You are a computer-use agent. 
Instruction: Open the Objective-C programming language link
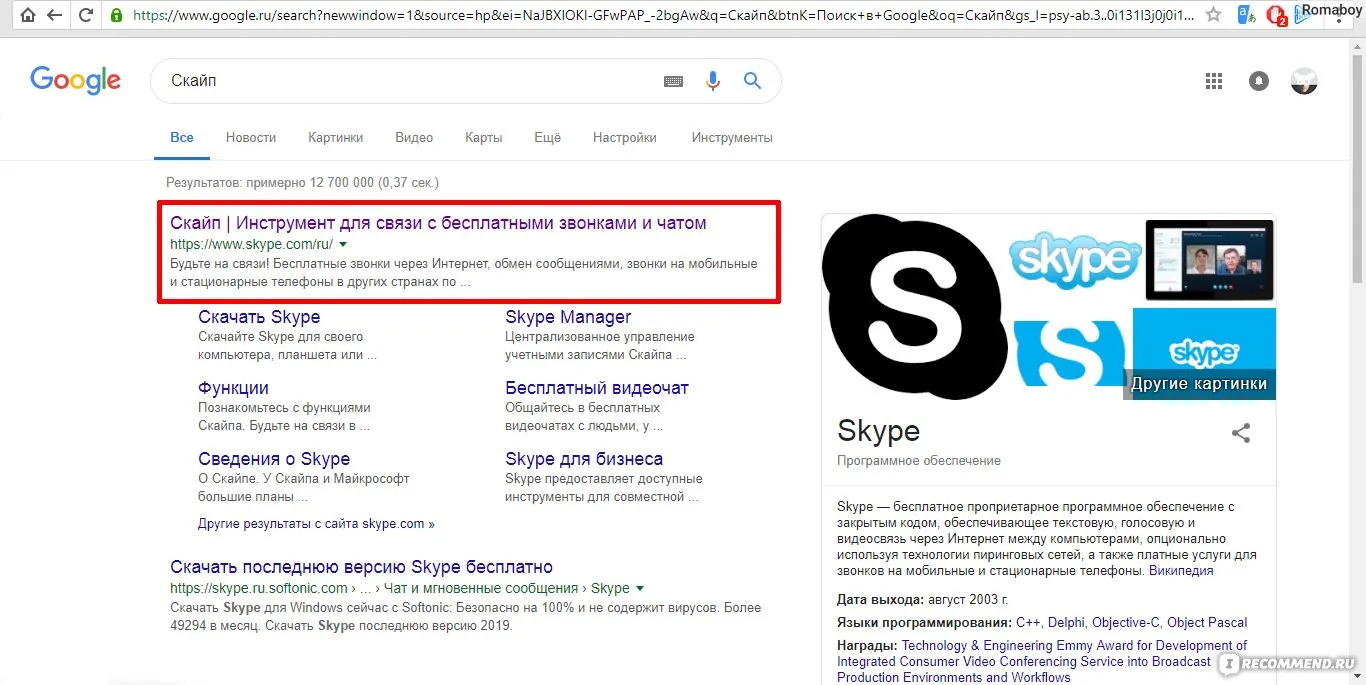[x=1125, y=622]
